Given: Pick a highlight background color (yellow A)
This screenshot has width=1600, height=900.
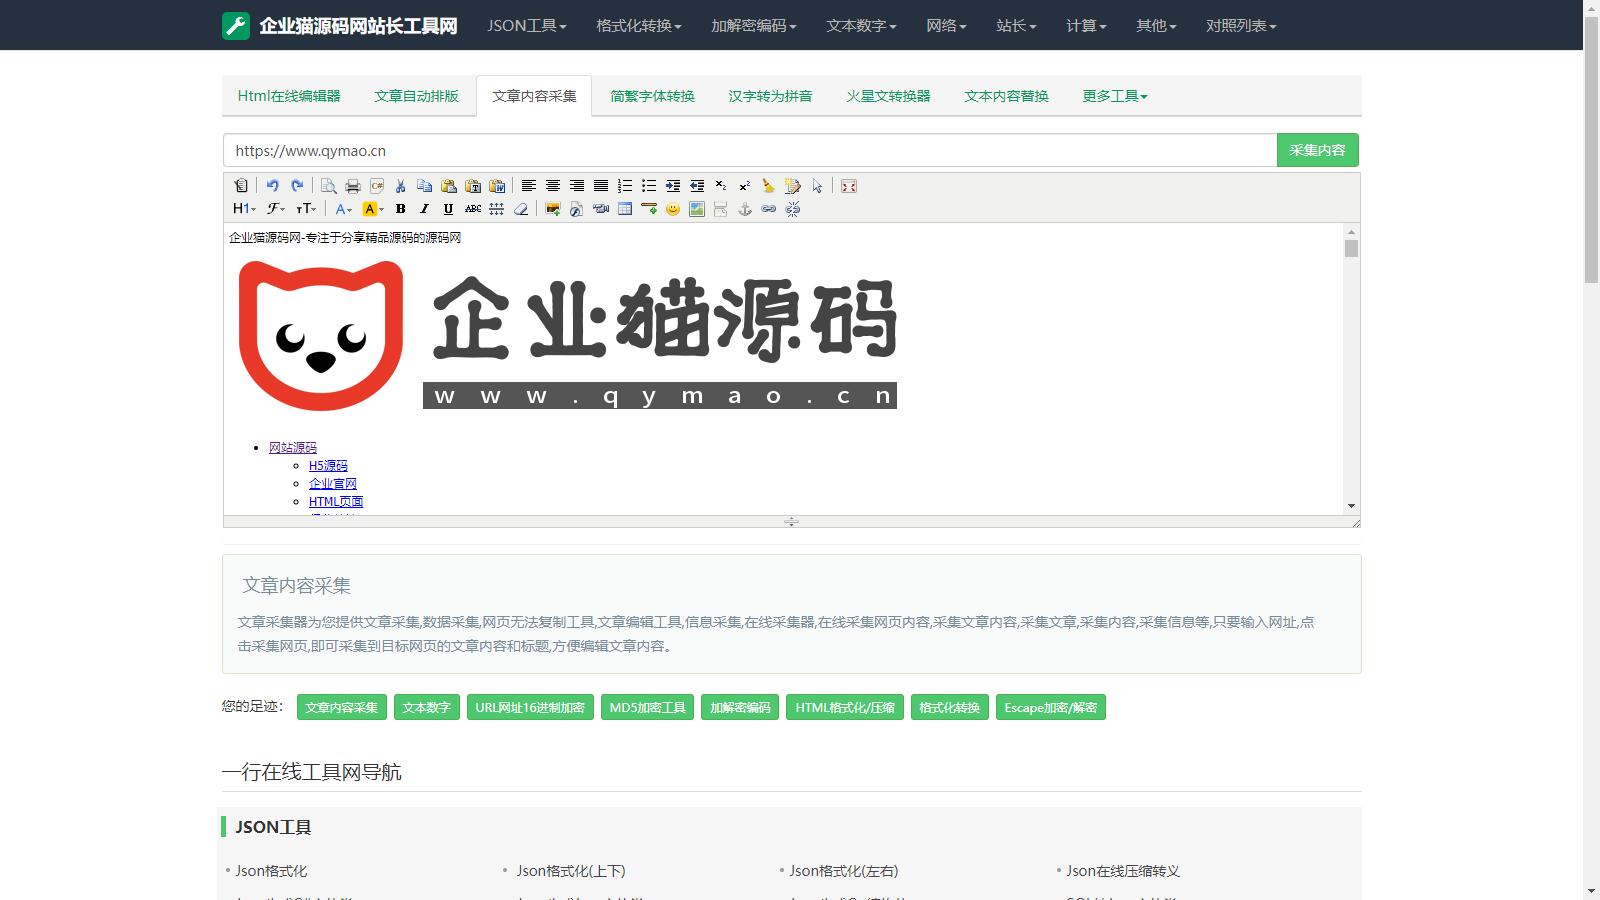Looking at the screenshot, I should [x=373, y=209].
